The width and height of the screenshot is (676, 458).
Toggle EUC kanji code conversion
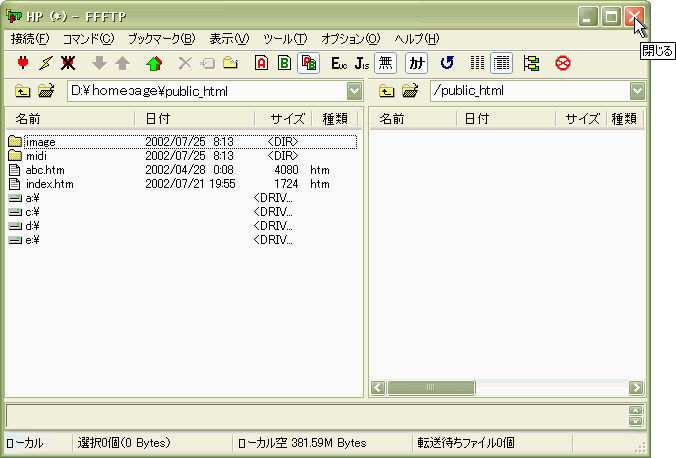point(339,63)
